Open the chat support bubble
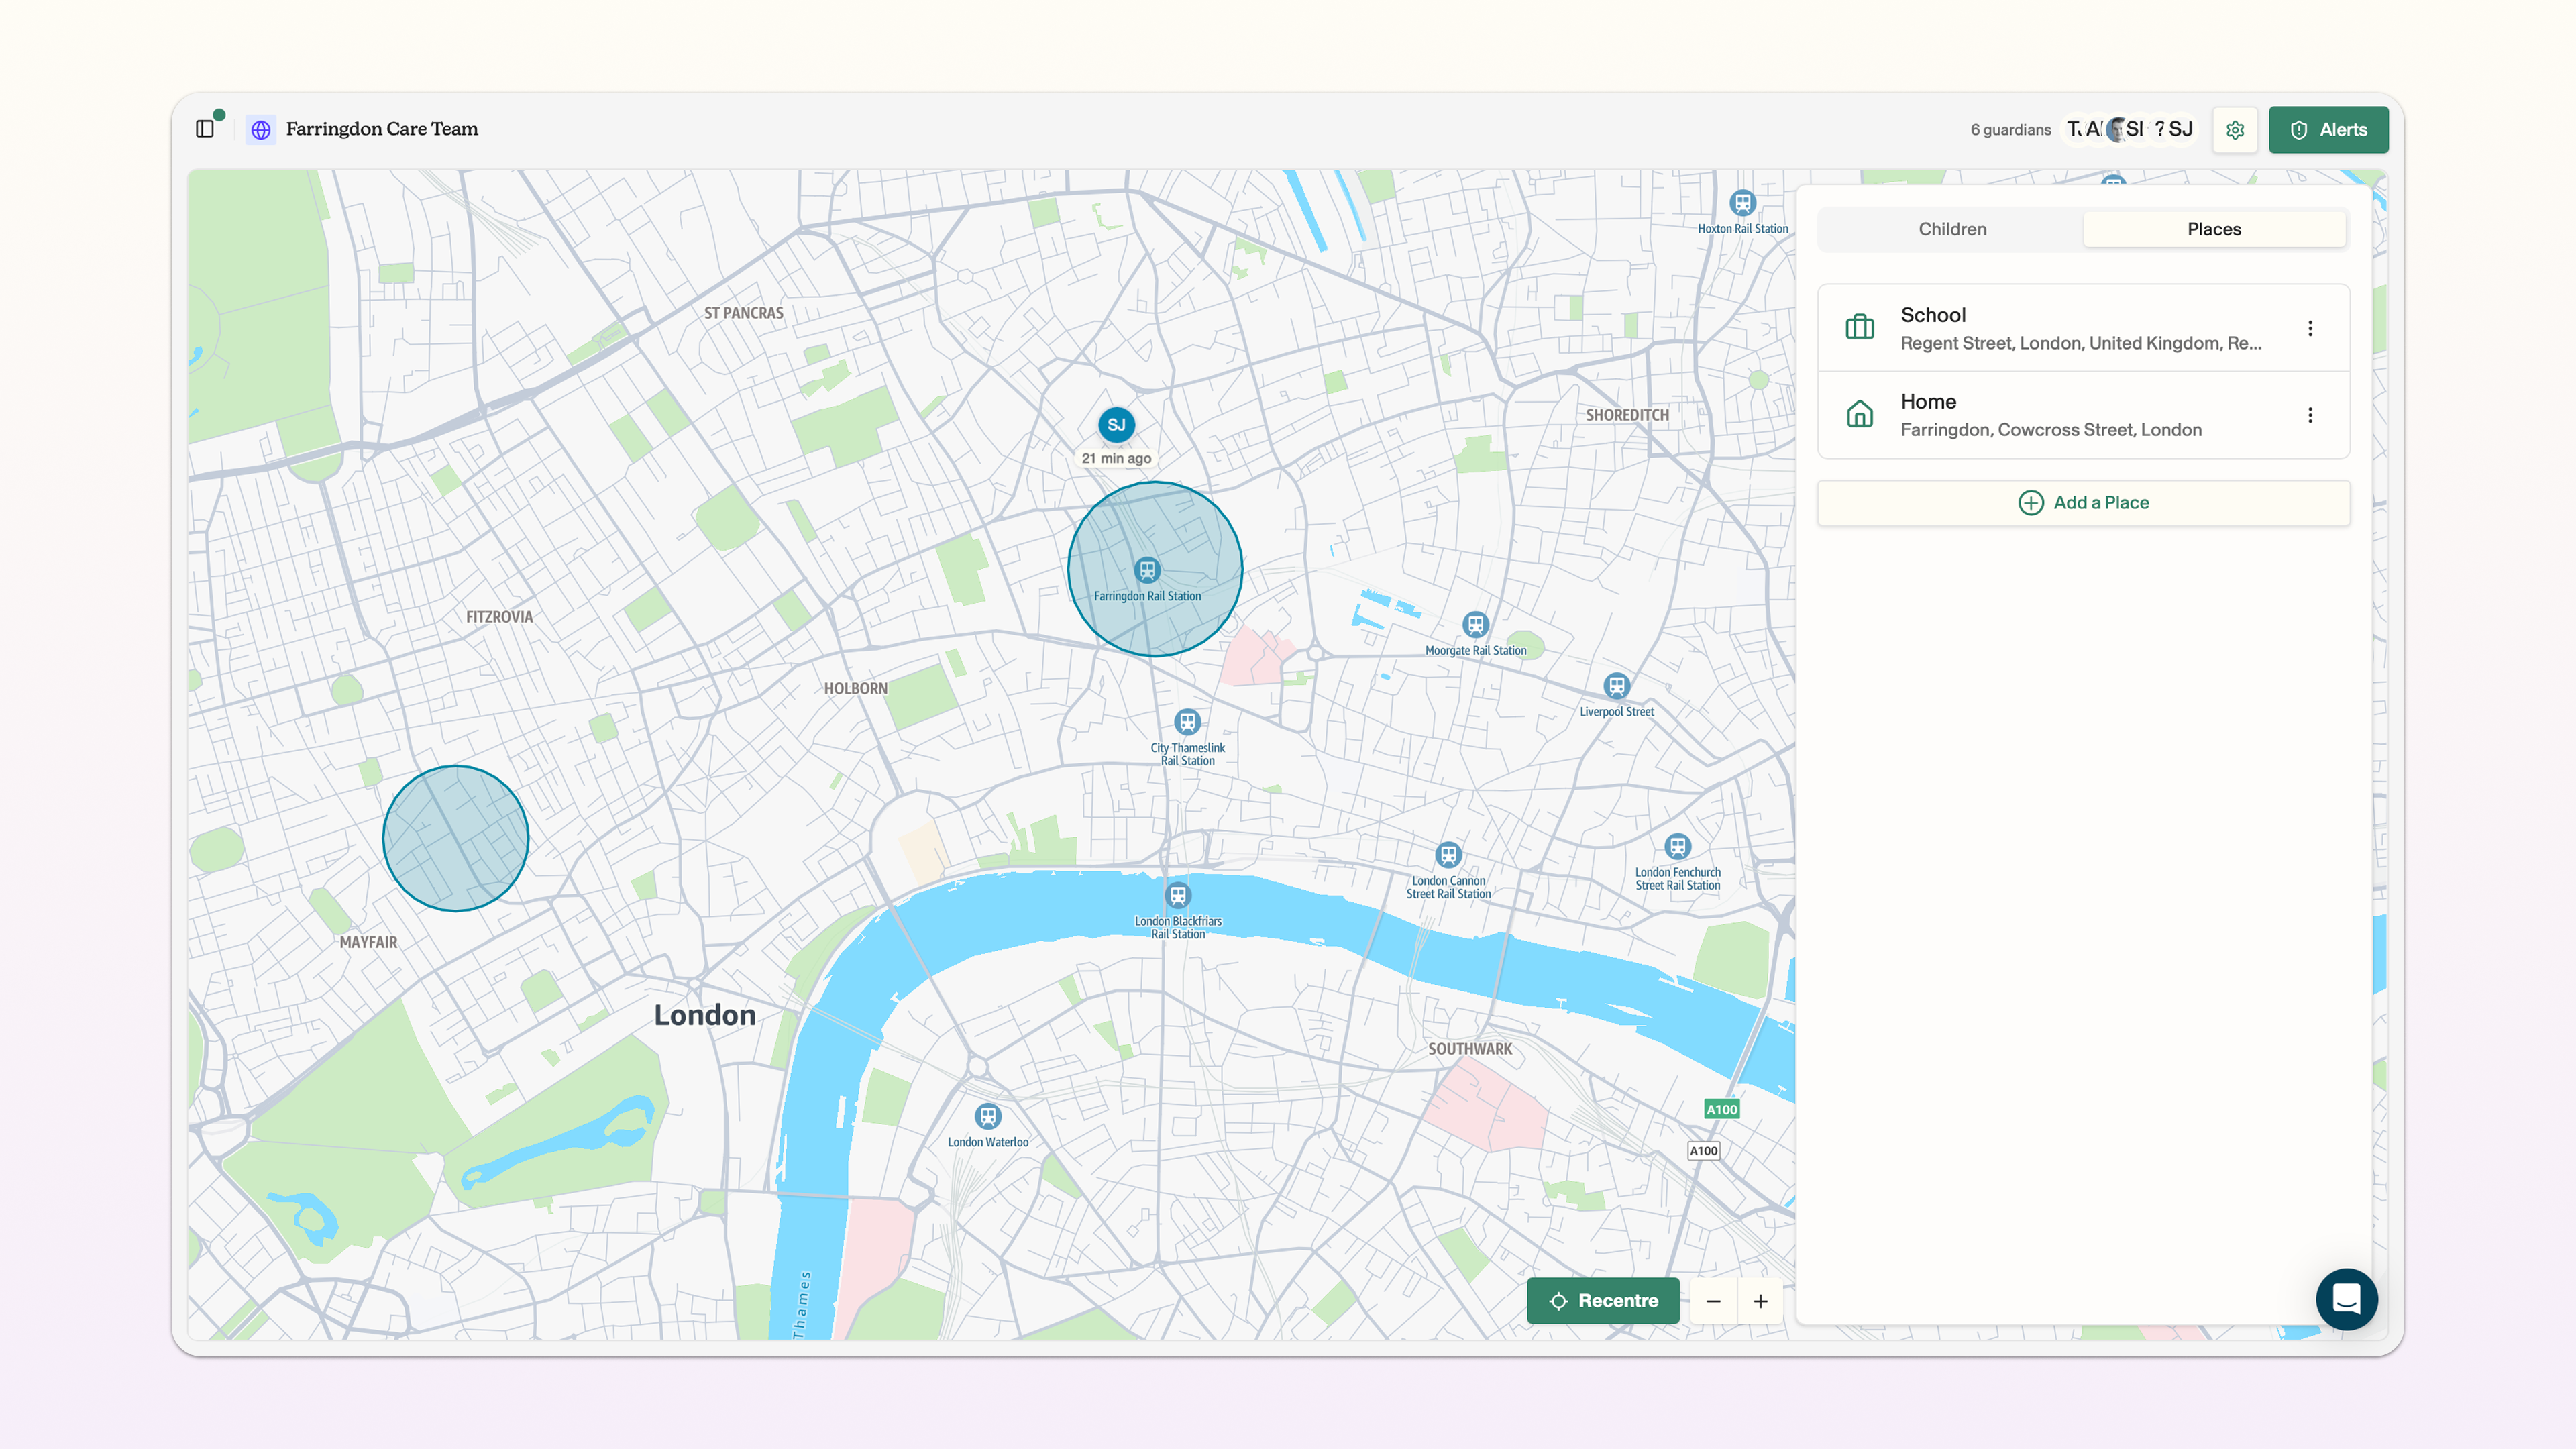Image resolution: width=2576 pixels, height=1449 pixels. [x=2346, y=1299]
